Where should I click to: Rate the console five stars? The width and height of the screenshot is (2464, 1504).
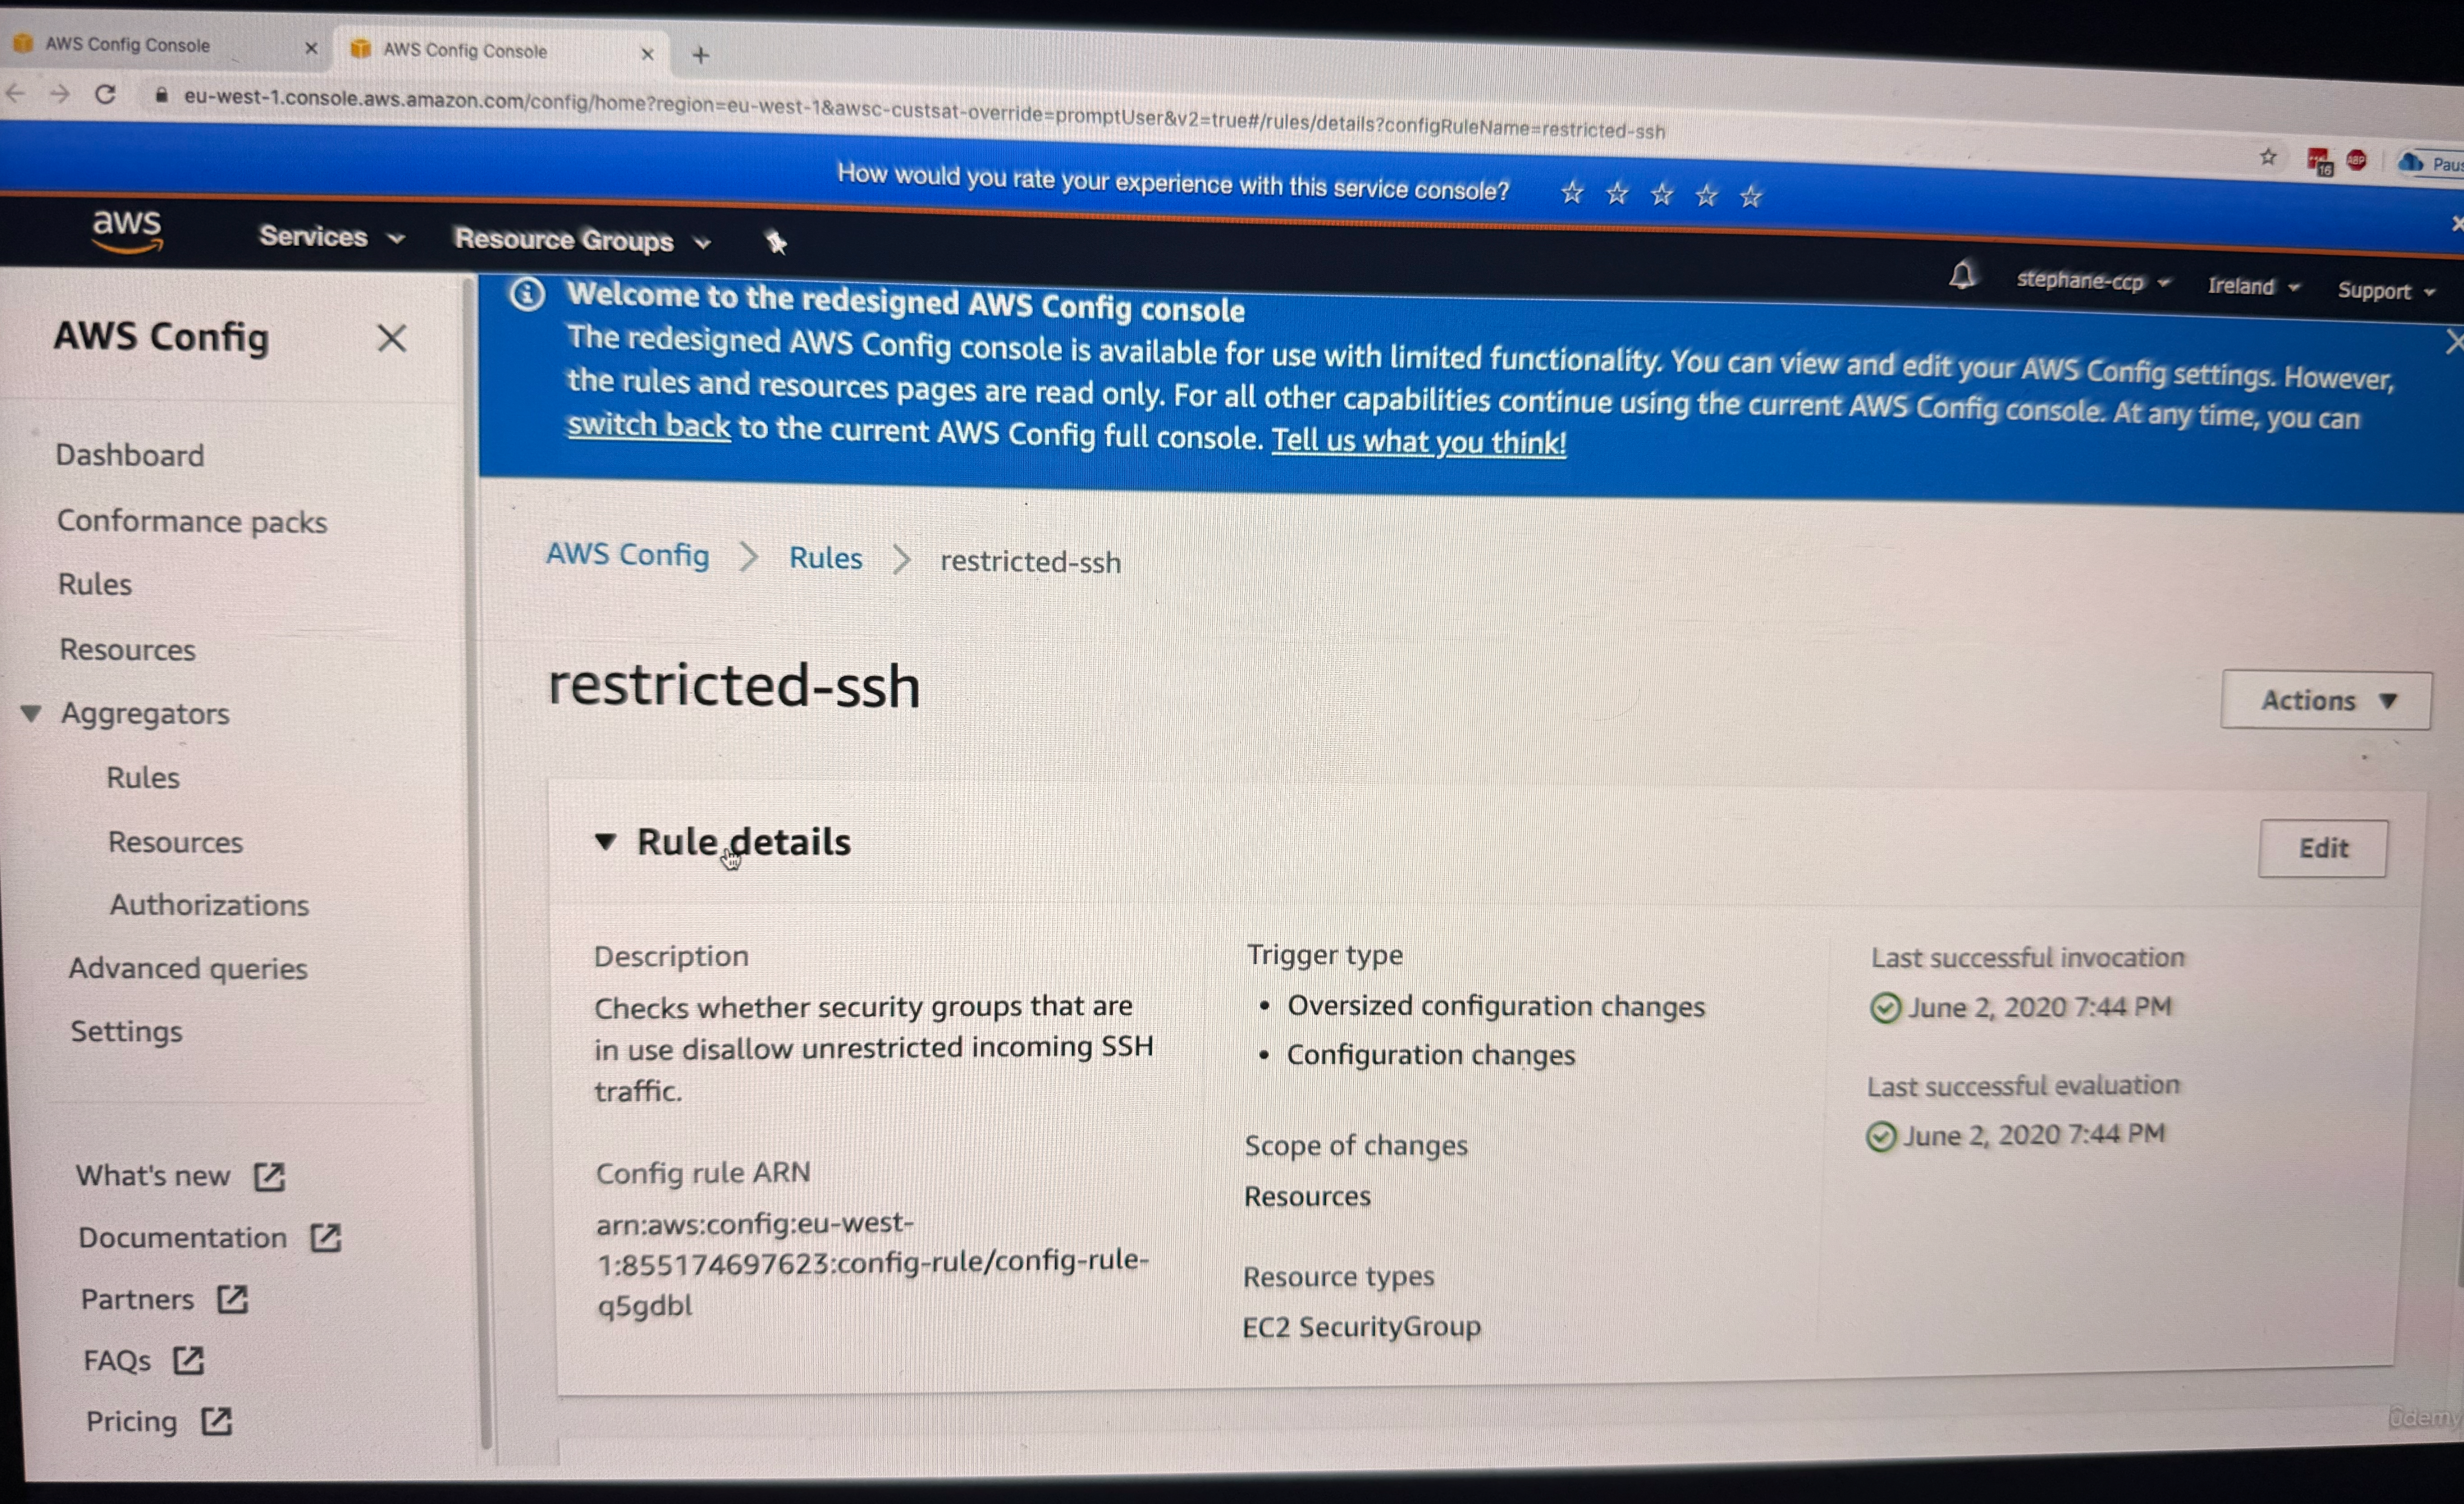(1750, 196)
